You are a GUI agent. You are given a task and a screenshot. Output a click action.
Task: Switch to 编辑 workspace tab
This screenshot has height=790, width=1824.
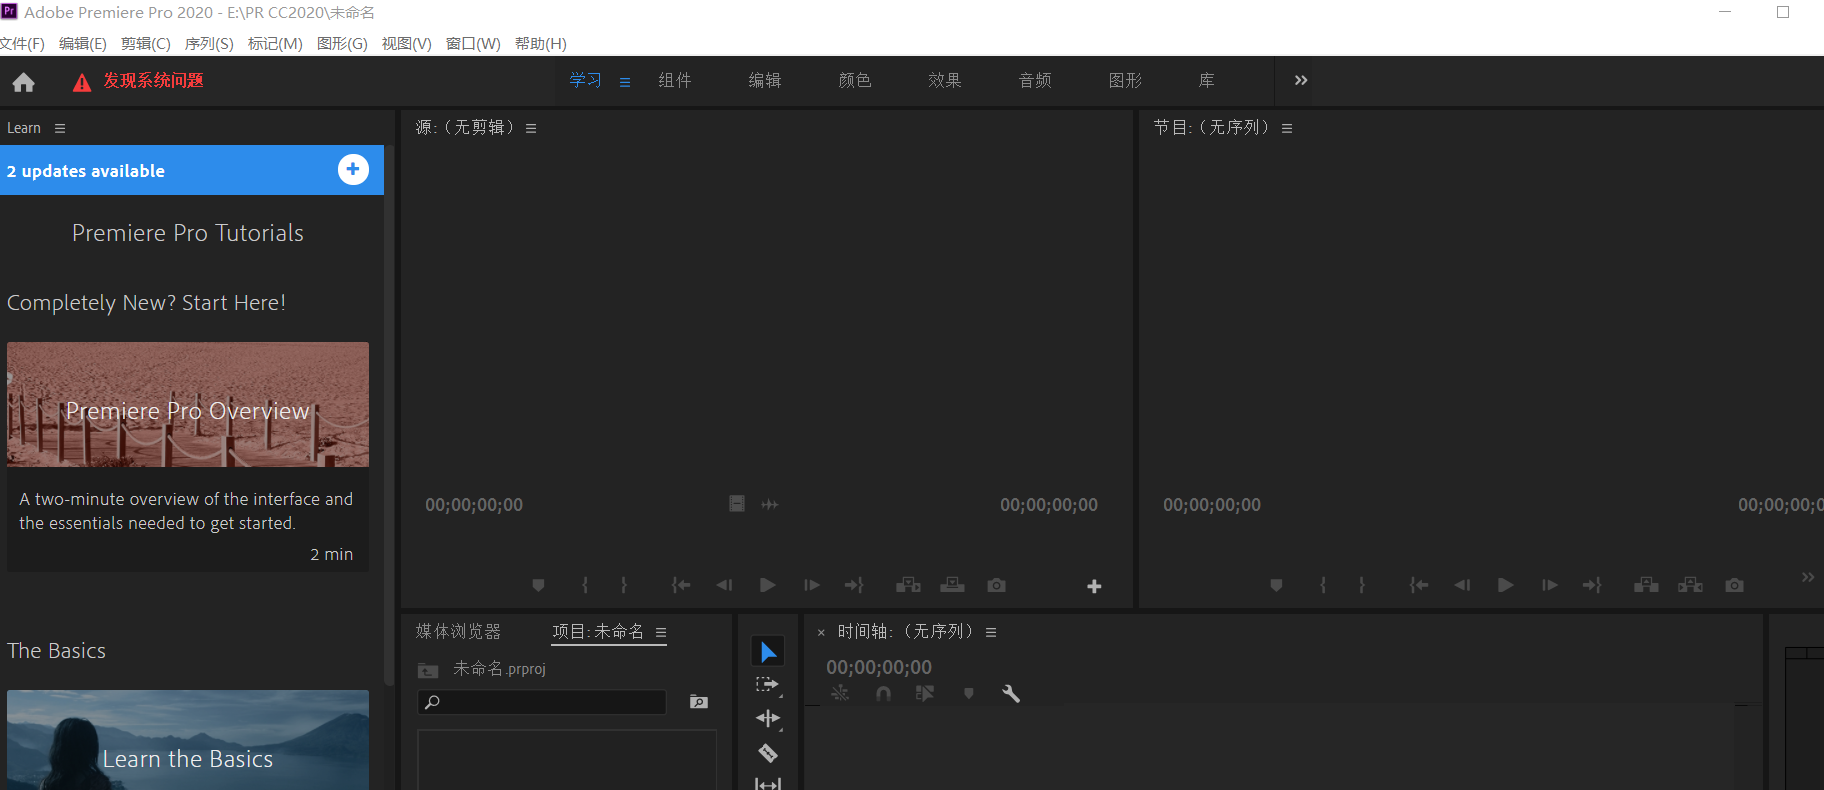point(765,80)
